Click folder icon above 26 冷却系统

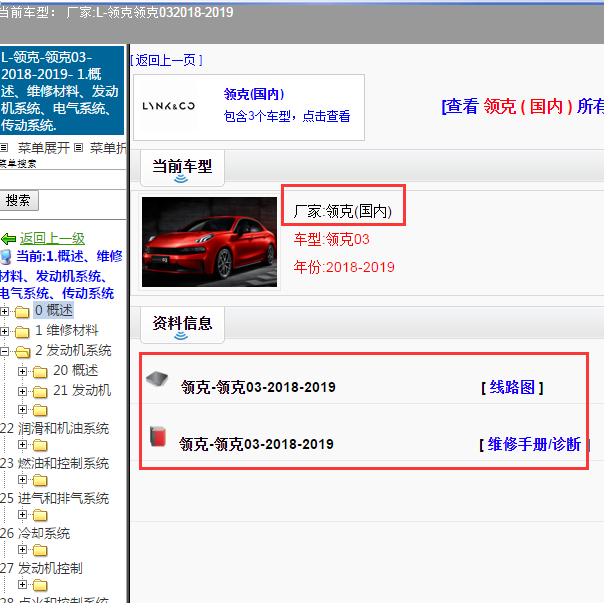coord(40,515)
